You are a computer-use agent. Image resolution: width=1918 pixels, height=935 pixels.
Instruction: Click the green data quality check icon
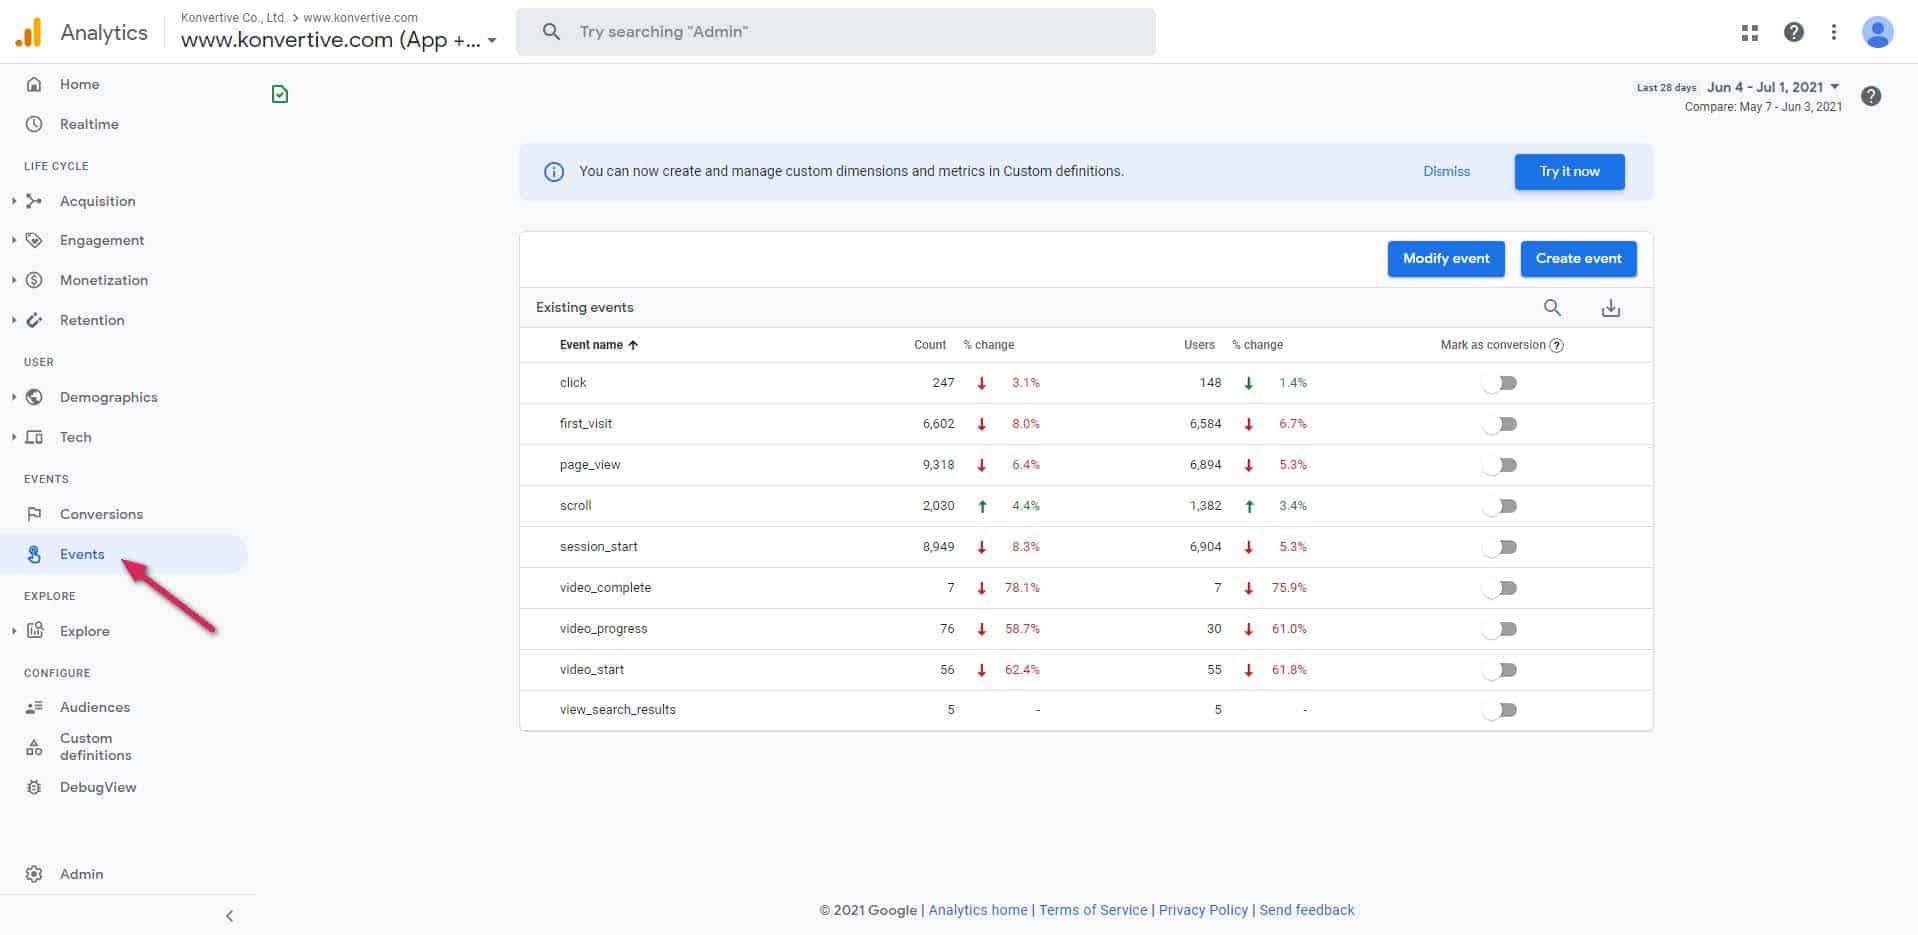(x=280, y=94)
